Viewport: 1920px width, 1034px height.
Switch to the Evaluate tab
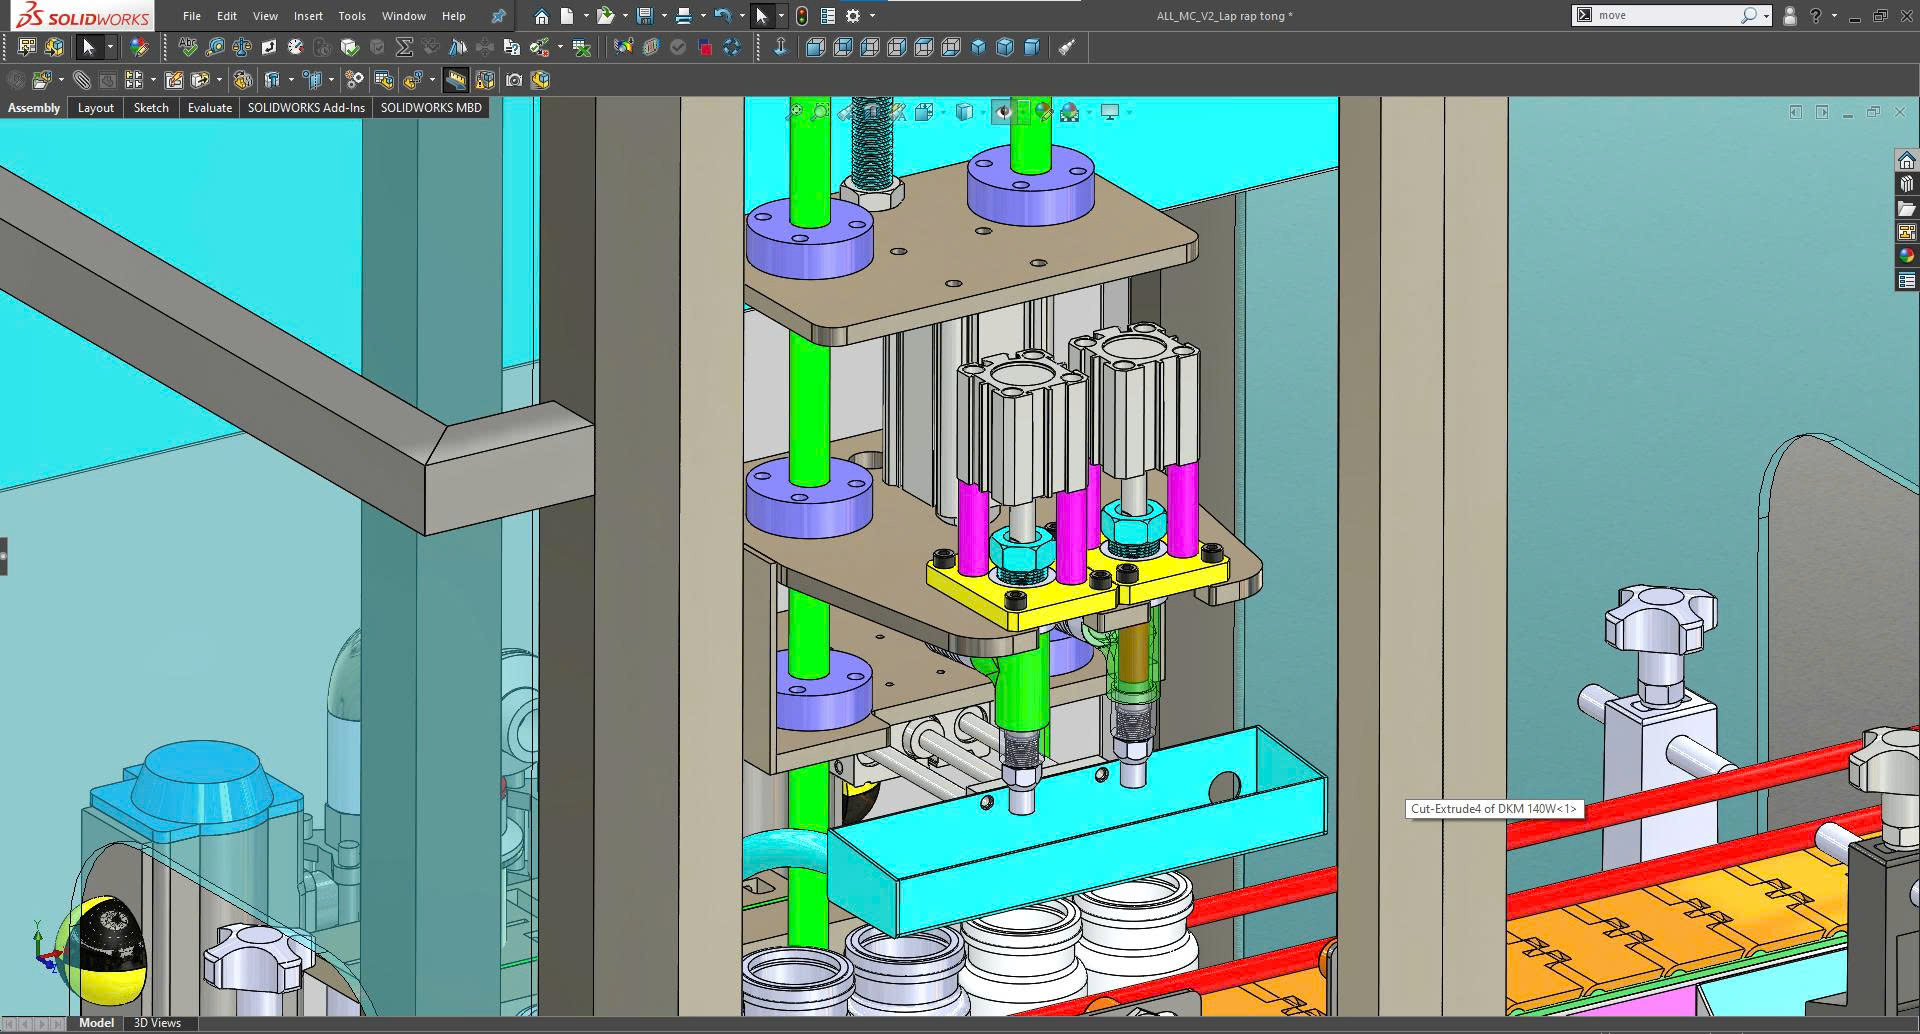(209, 108)
